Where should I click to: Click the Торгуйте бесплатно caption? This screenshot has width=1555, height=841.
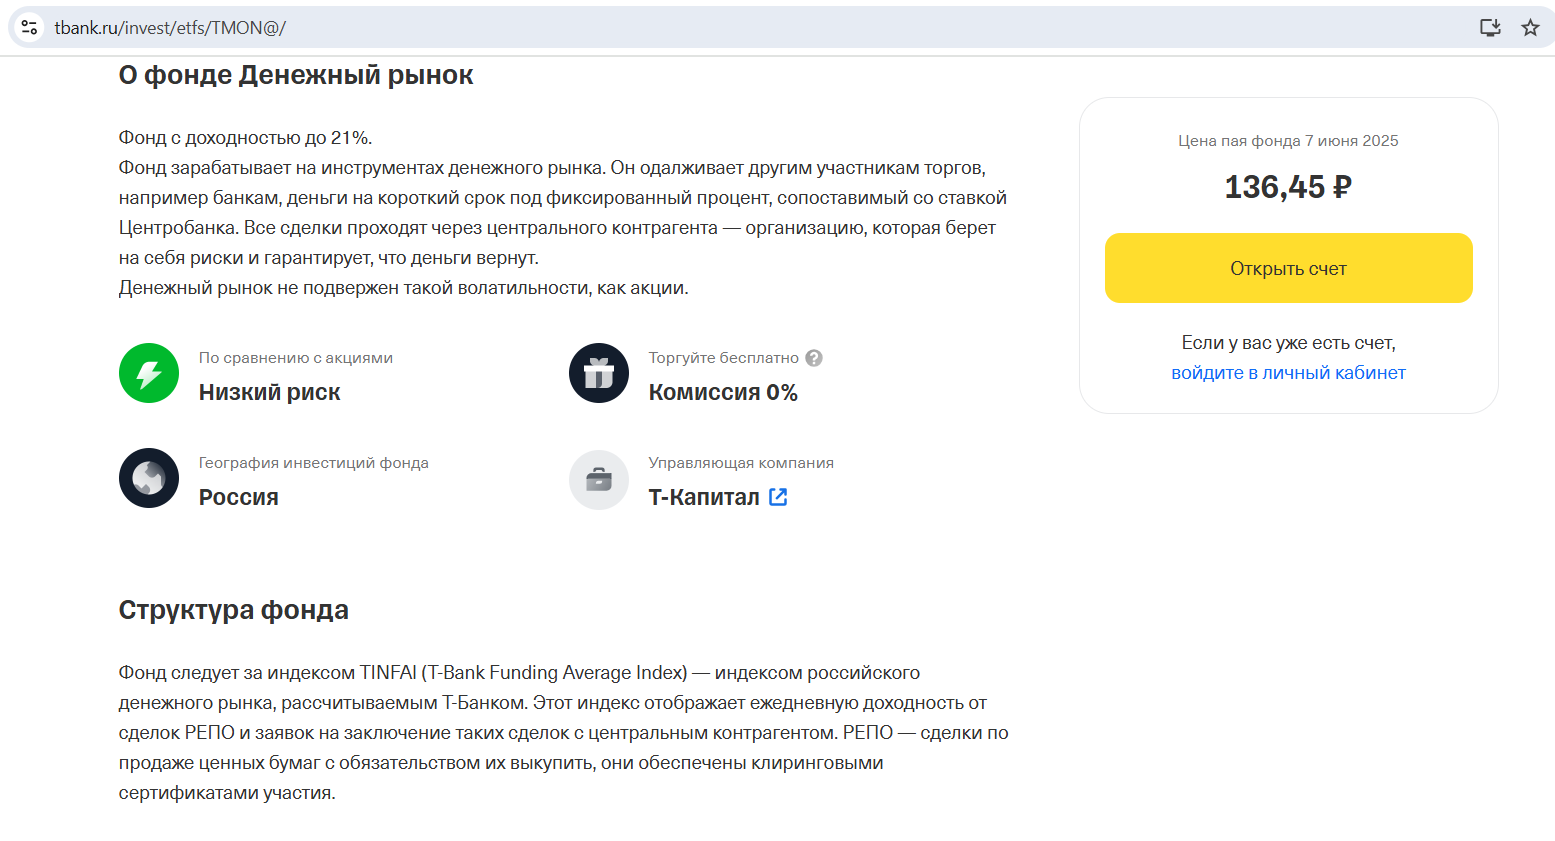pos(723,358)
